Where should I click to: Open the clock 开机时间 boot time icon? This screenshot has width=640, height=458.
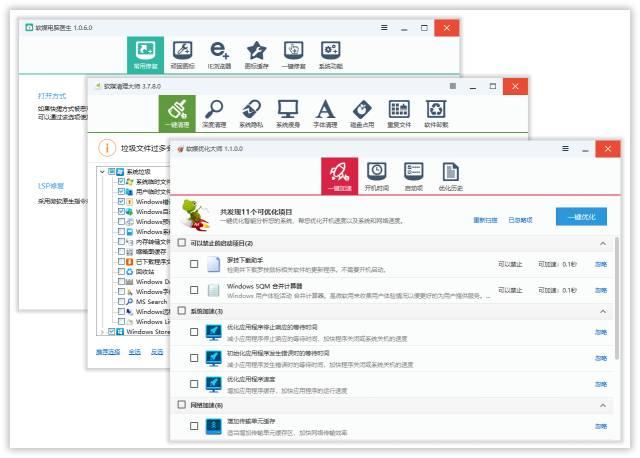pyautogui.click(x=376, y=176)
